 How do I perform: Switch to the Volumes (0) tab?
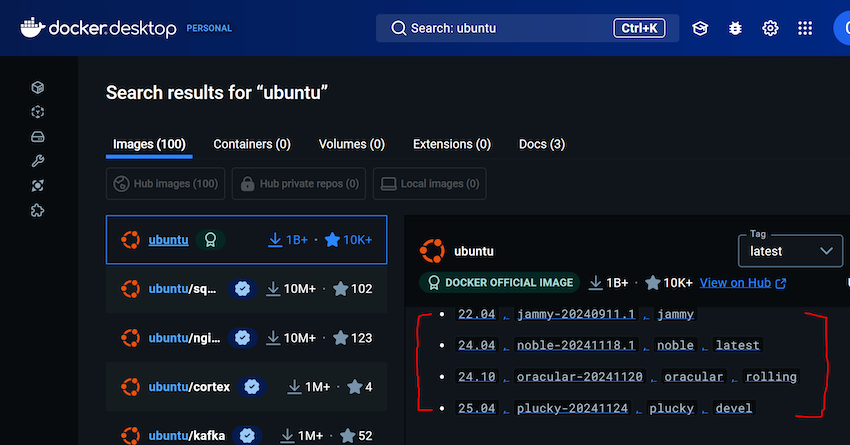[x=352, y=144]
